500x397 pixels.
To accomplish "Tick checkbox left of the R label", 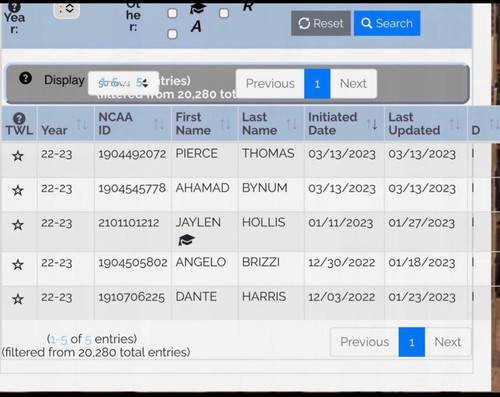I will point(224,13).
